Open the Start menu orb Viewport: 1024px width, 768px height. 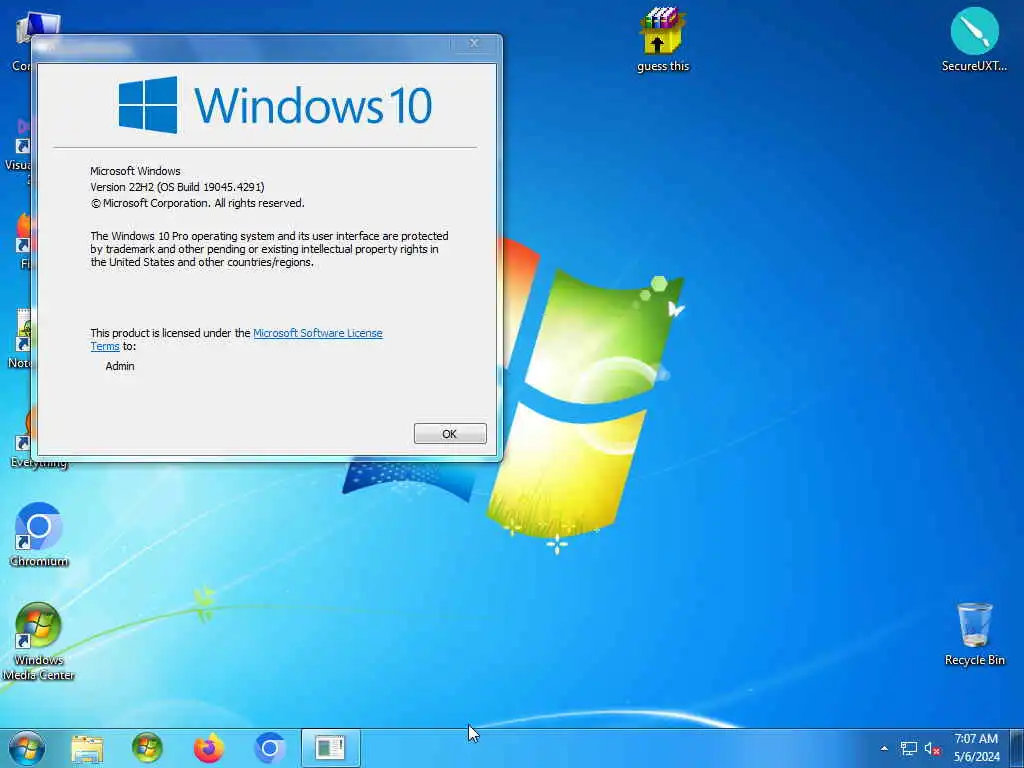27,748
